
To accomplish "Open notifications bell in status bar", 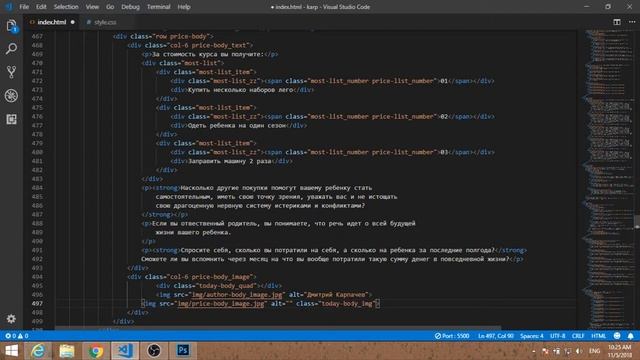I will click(x=631, y=336).
